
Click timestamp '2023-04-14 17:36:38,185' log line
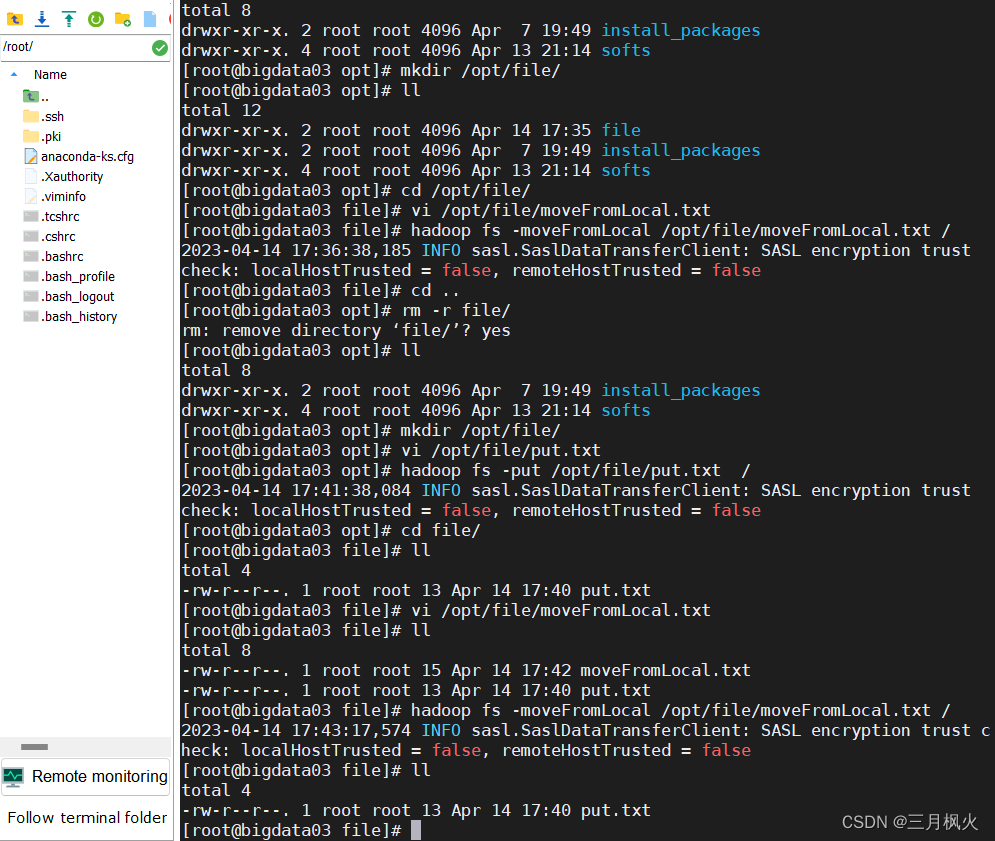pyautogui.click(x=296, y=250)
